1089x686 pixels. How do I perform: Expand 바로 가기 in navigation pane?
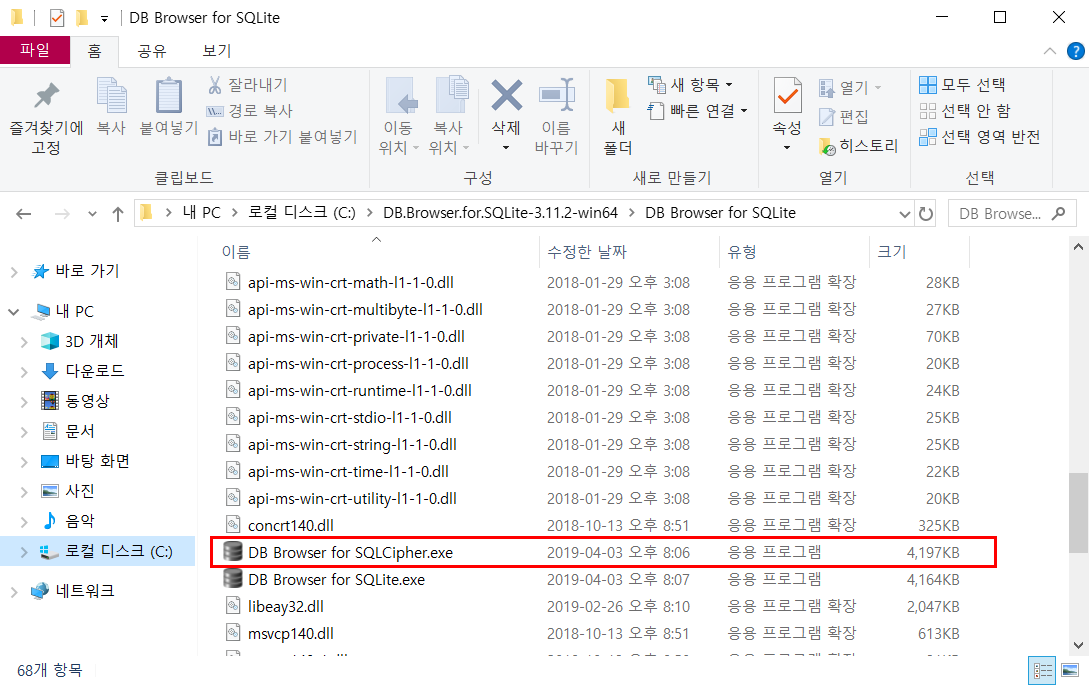click(x=14, y=272)
